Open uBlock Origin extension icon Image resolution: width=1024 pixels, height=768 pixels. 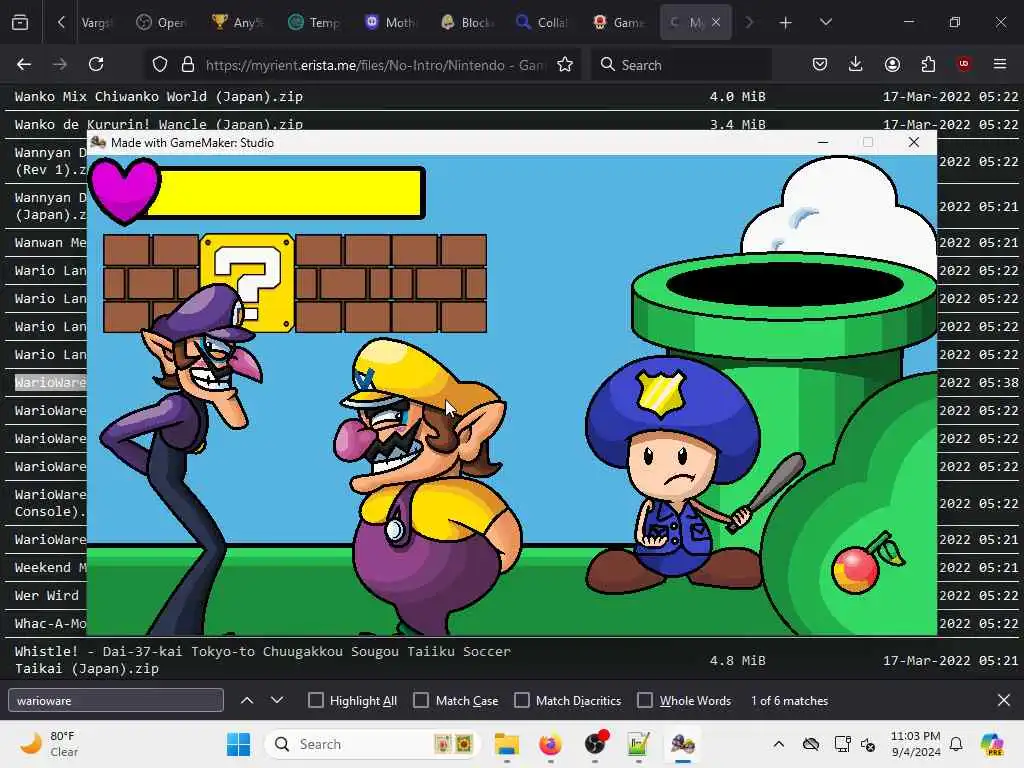point(964,64)
